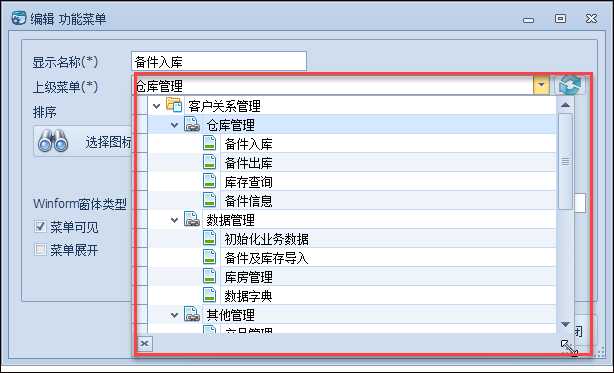The image size is (614, 373).
Task: Minimize the 编辑 功能菜单 window
Action: tap(529, 20)
